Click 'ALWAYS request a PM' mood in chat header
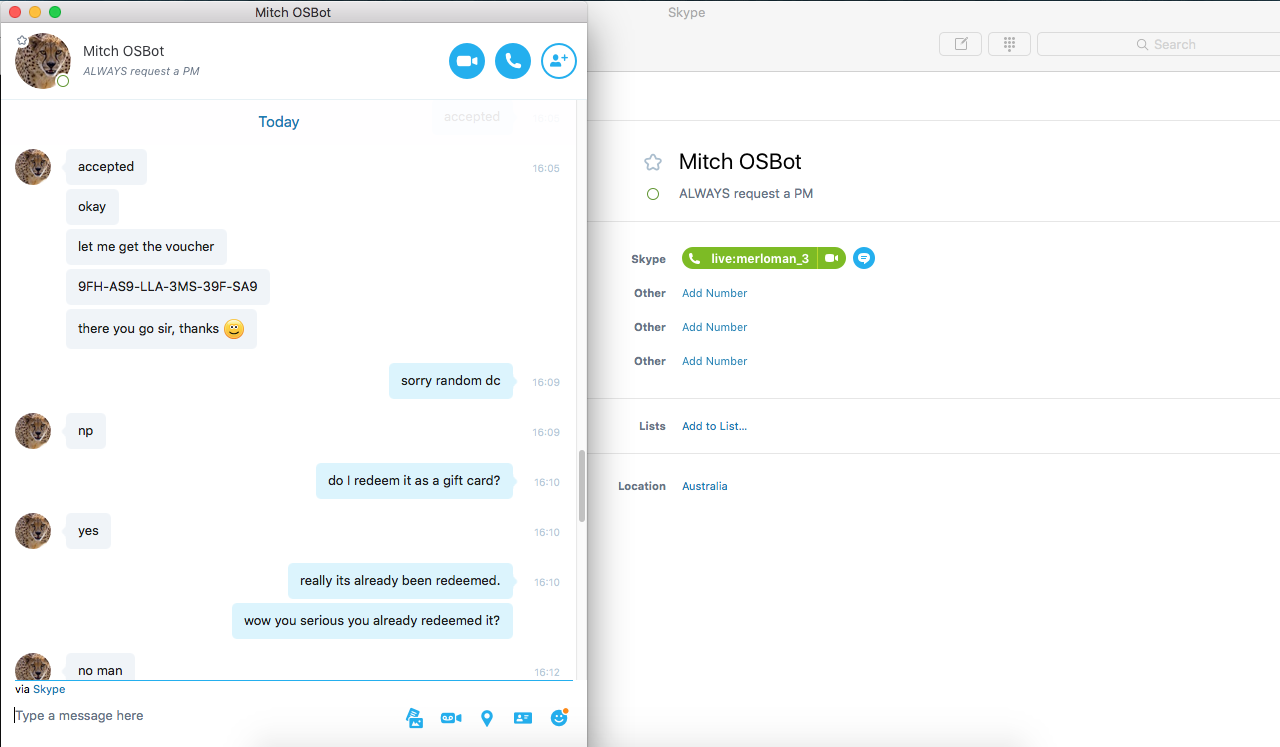The width and height of the screenshot is (1280, 747). coord(141,71)
